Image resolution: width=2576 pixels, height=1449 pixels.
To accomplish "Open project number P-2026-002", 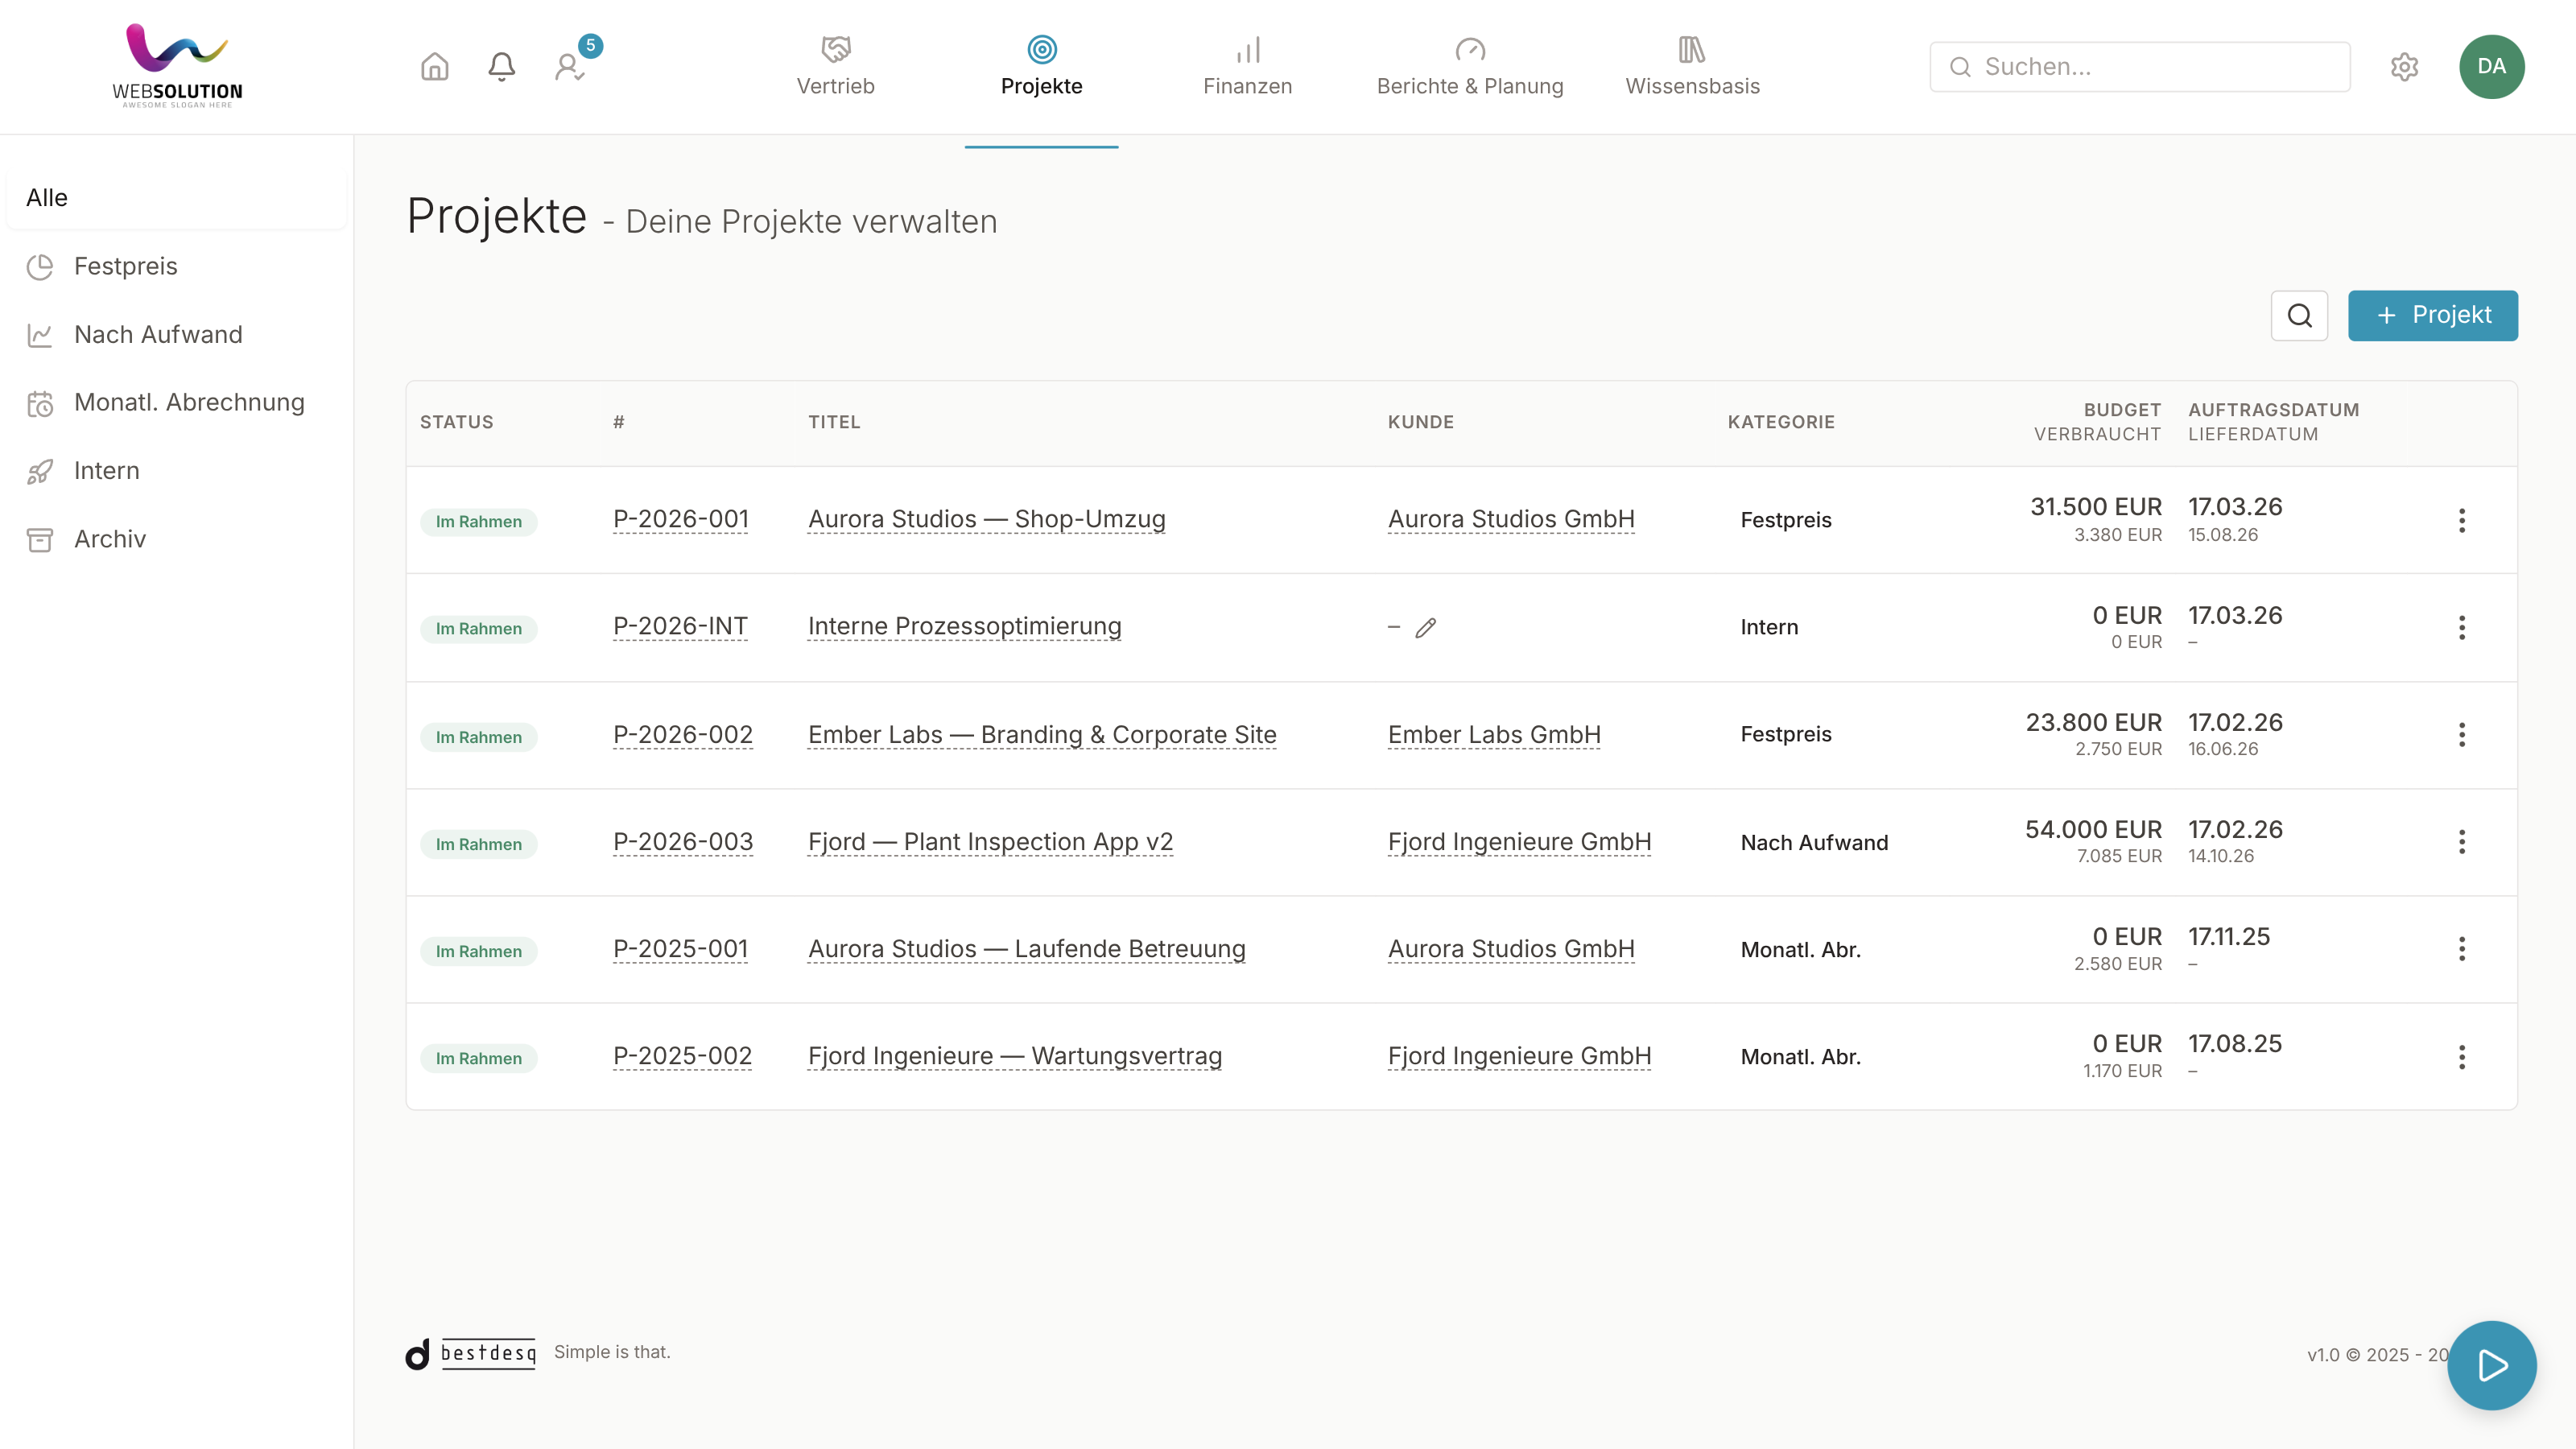I will click(683, 734).
